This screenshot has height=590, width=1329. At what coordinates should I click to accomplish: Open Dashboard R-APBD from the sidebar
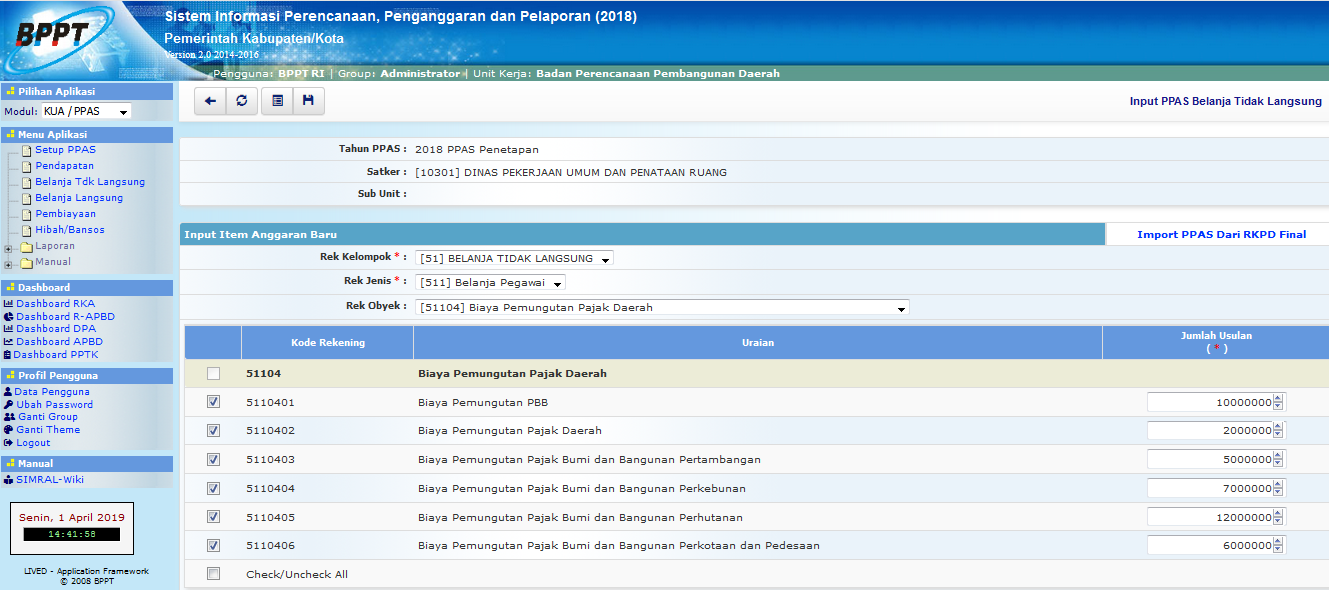pos(65,316)
